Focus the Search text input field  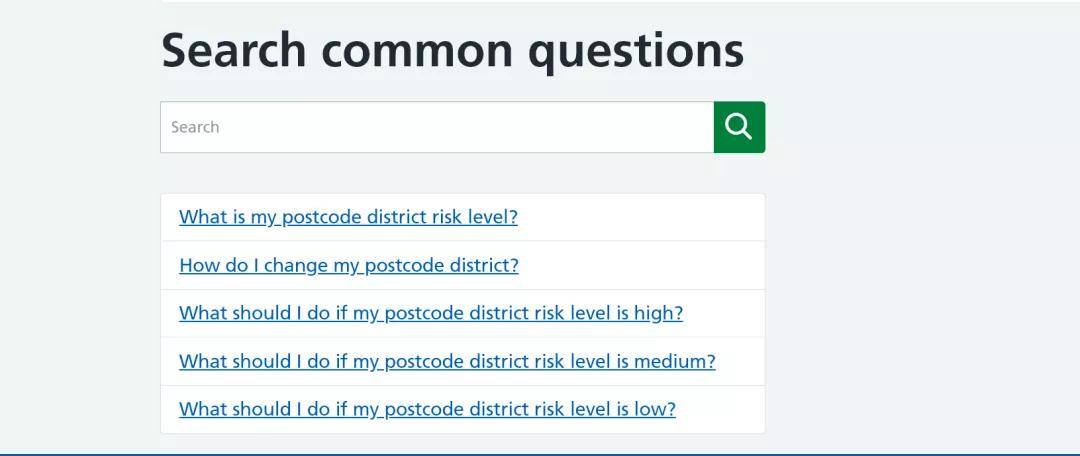(437, 127)
